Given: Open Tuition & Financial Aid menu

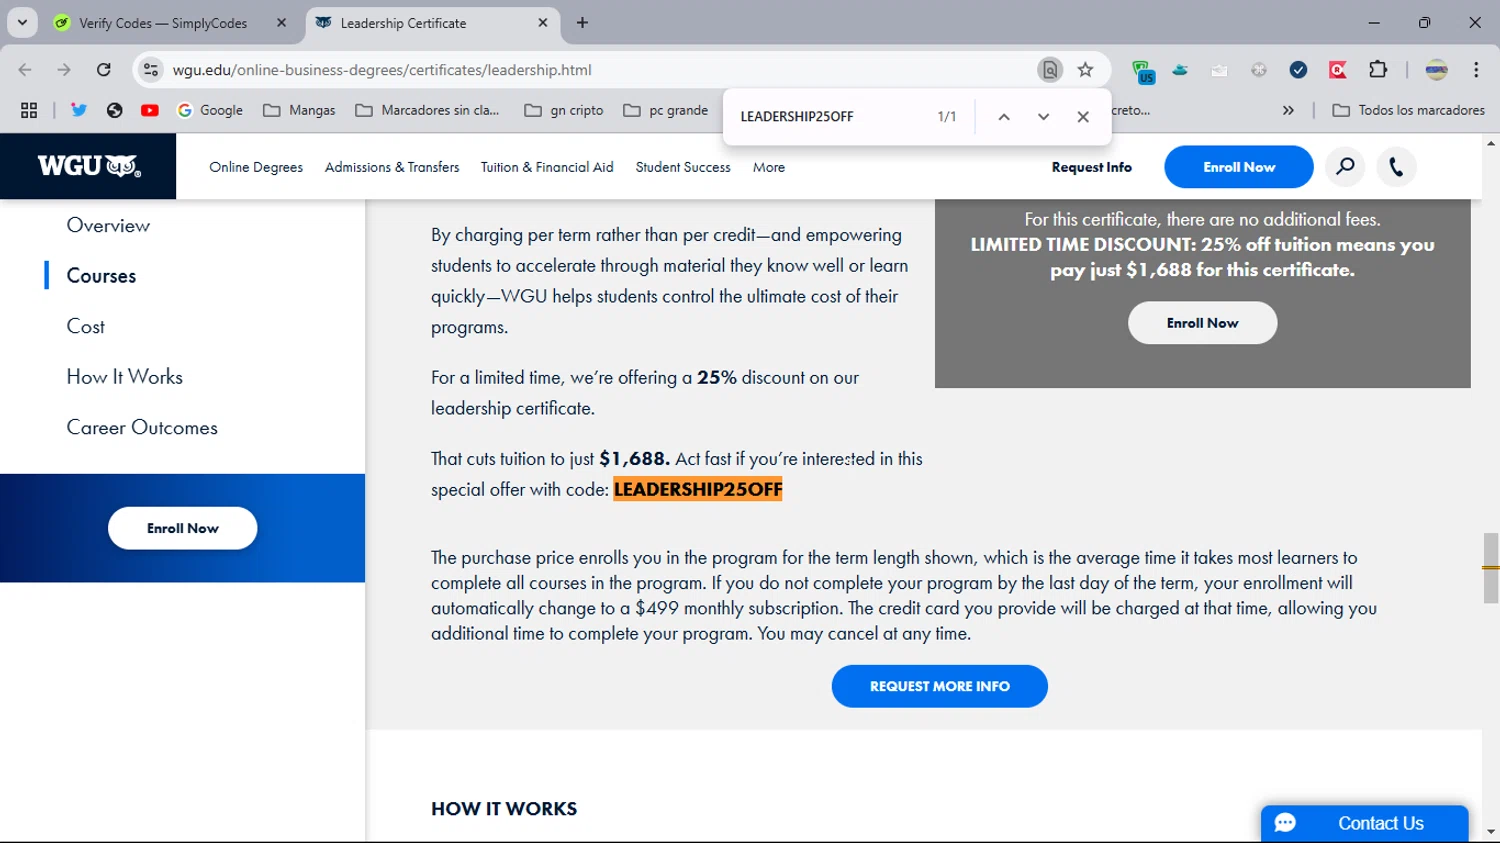Looking at the screenshot, I should coord(547,167).
